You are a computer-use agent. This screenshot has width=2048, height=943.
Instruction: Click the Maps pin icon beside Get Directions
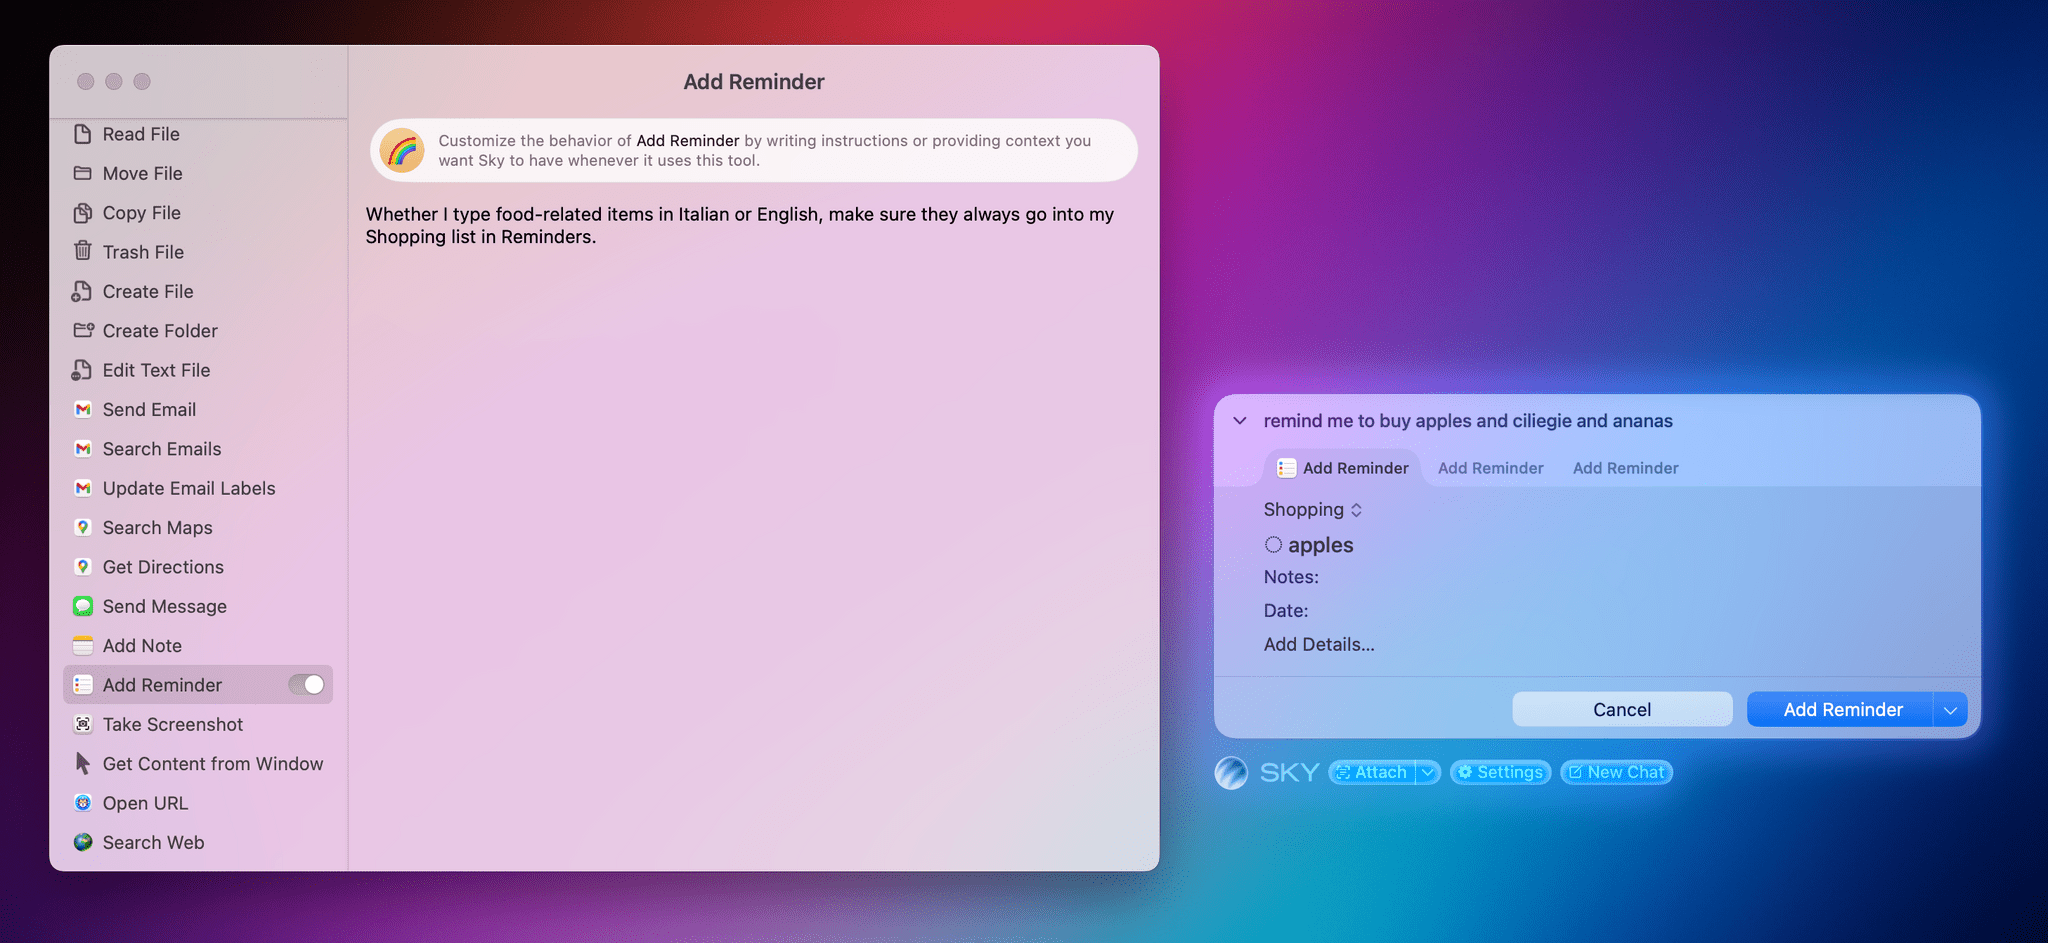[x=83, y=567]
